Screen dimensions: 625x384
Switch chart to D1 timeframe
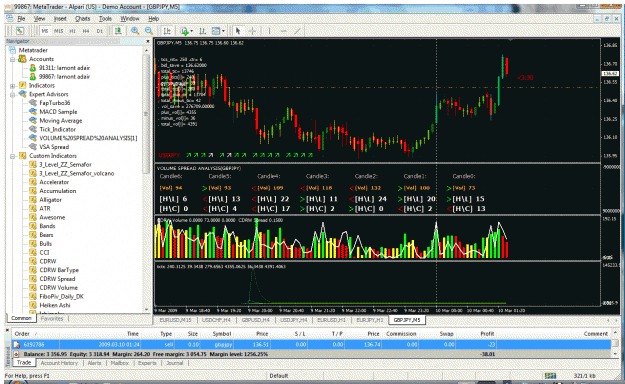tap(100, 31)
